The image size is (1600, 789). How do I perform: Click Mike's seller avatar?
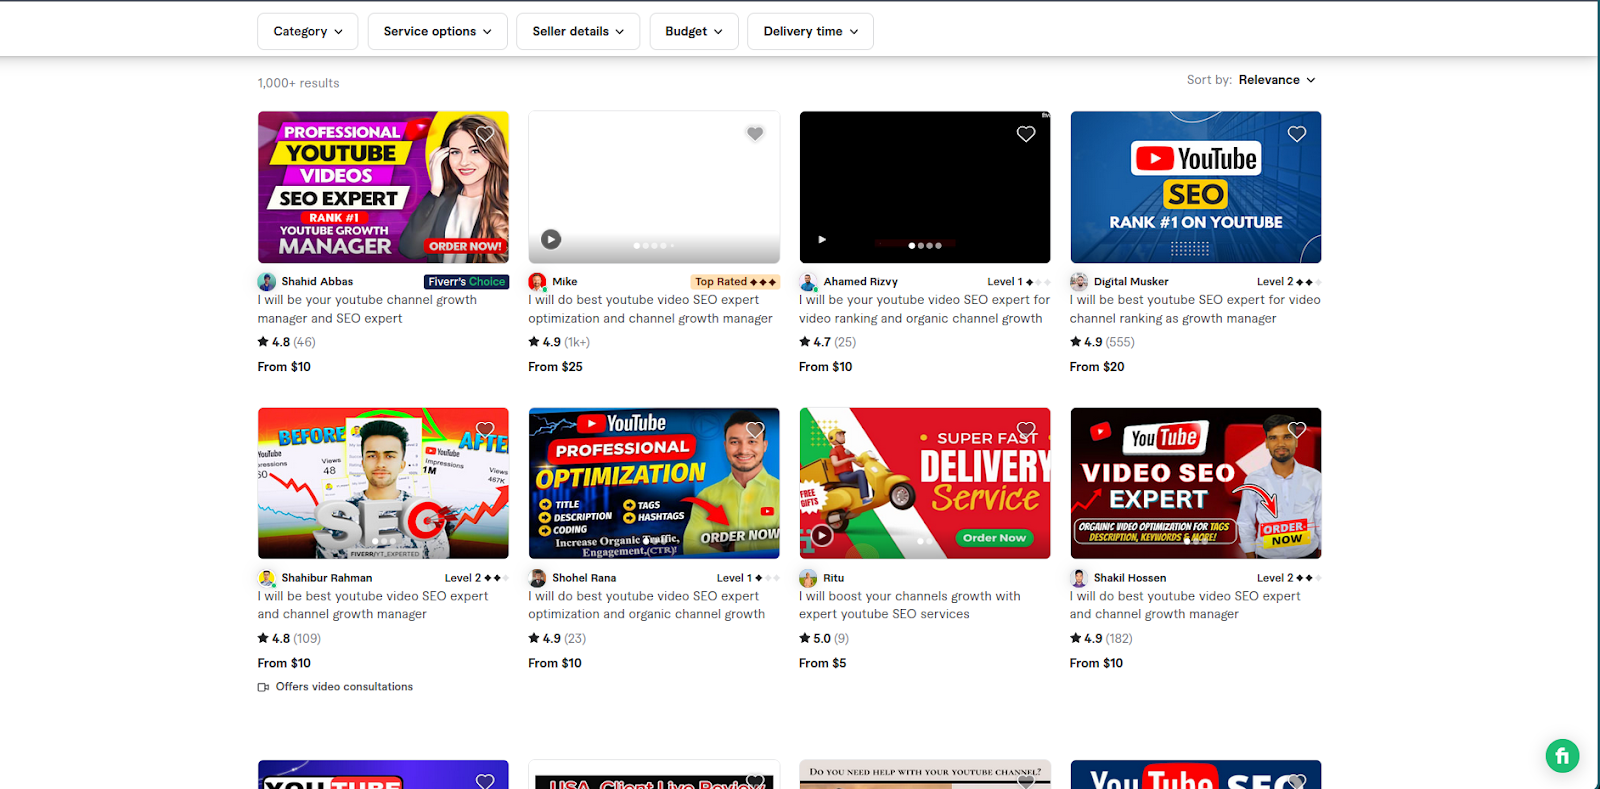pos(538,282)
